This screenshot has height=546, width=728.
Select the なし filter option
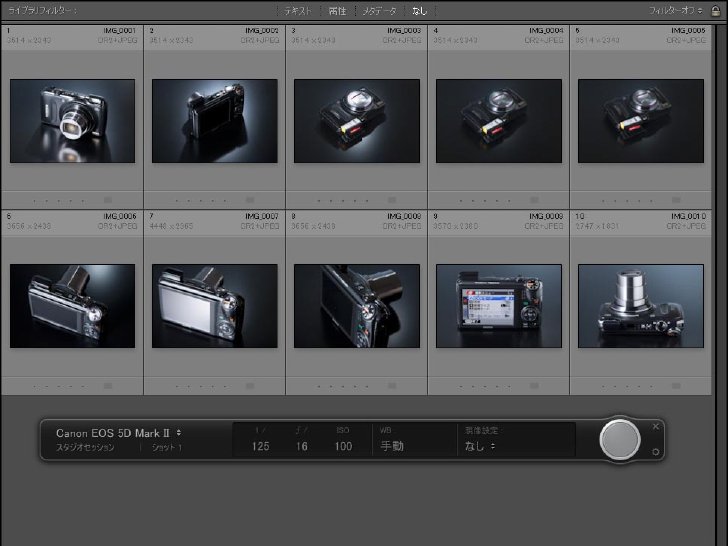point(419,11)
